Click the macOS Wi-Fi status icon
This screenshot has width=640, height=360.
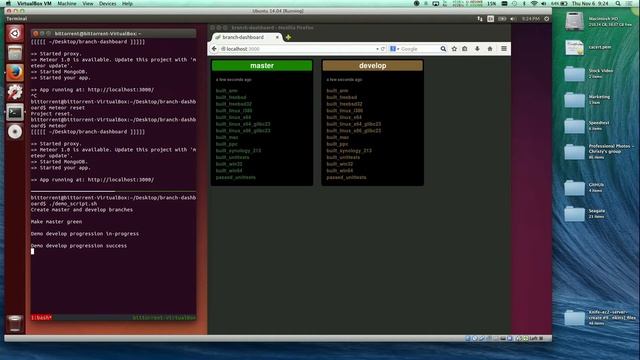tap(534, 3)
